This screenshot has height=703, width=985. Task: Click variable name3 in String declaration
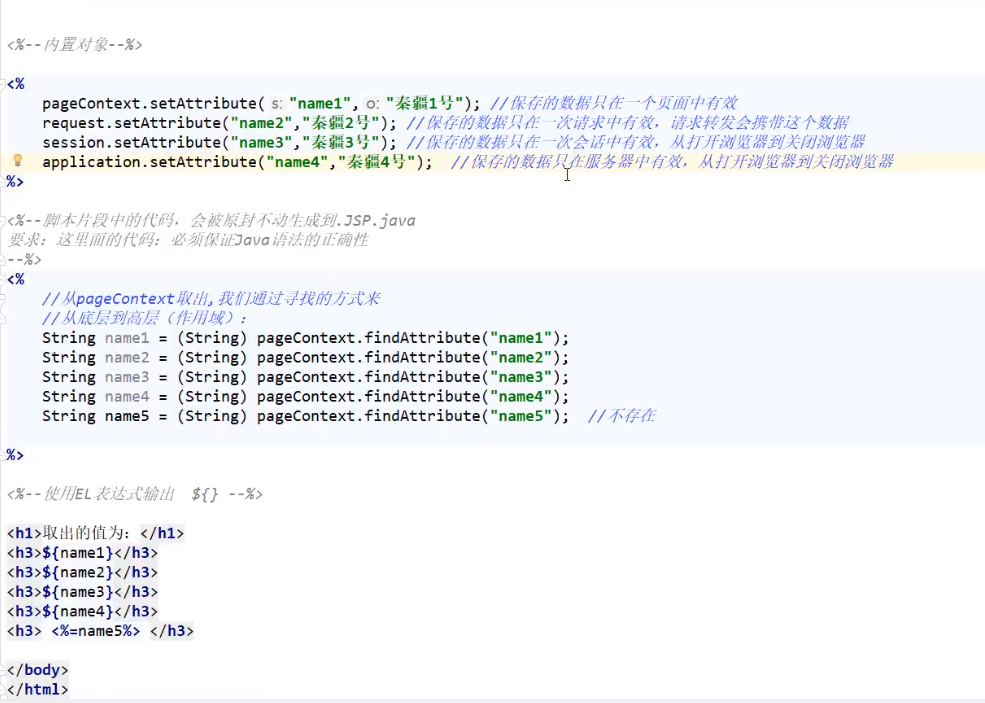127,377
